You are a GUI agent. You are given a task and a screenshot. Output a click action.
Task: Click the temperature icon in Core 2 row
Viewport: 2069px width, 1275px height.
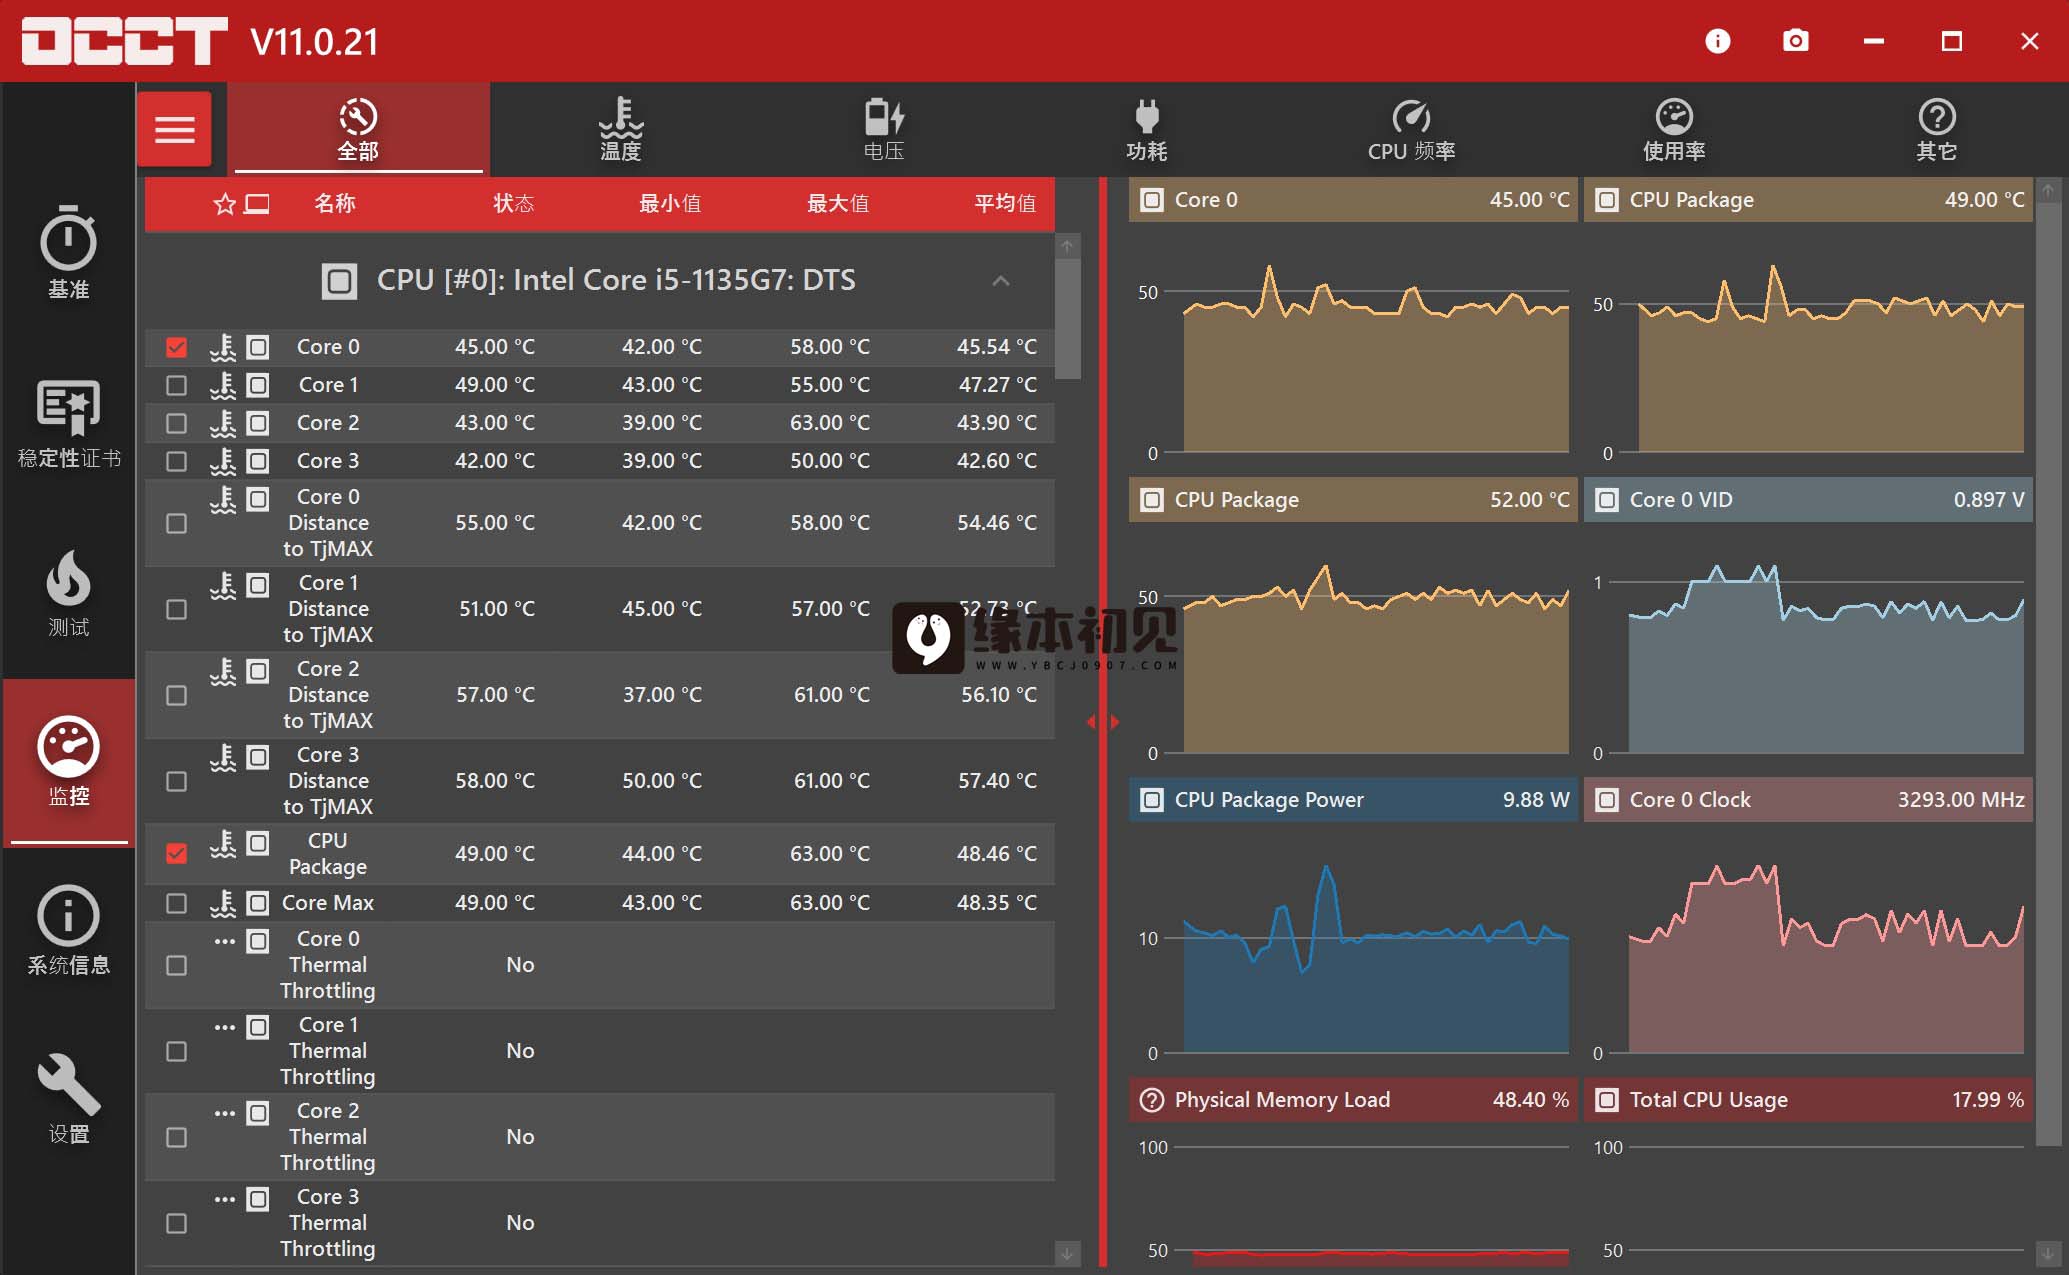click(223, 423)
